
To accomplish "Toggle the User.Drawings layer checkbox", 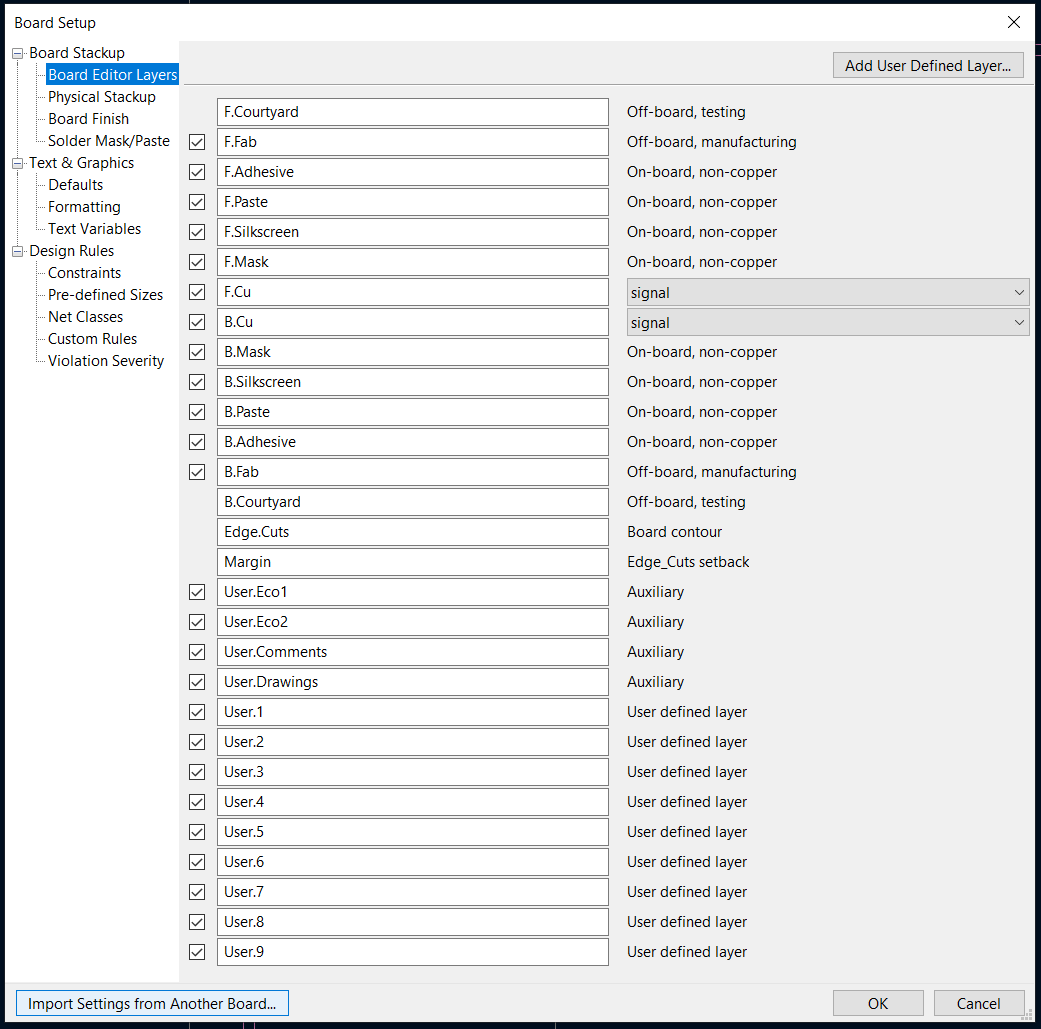I will pyautogui.click(x=197, y=682).
